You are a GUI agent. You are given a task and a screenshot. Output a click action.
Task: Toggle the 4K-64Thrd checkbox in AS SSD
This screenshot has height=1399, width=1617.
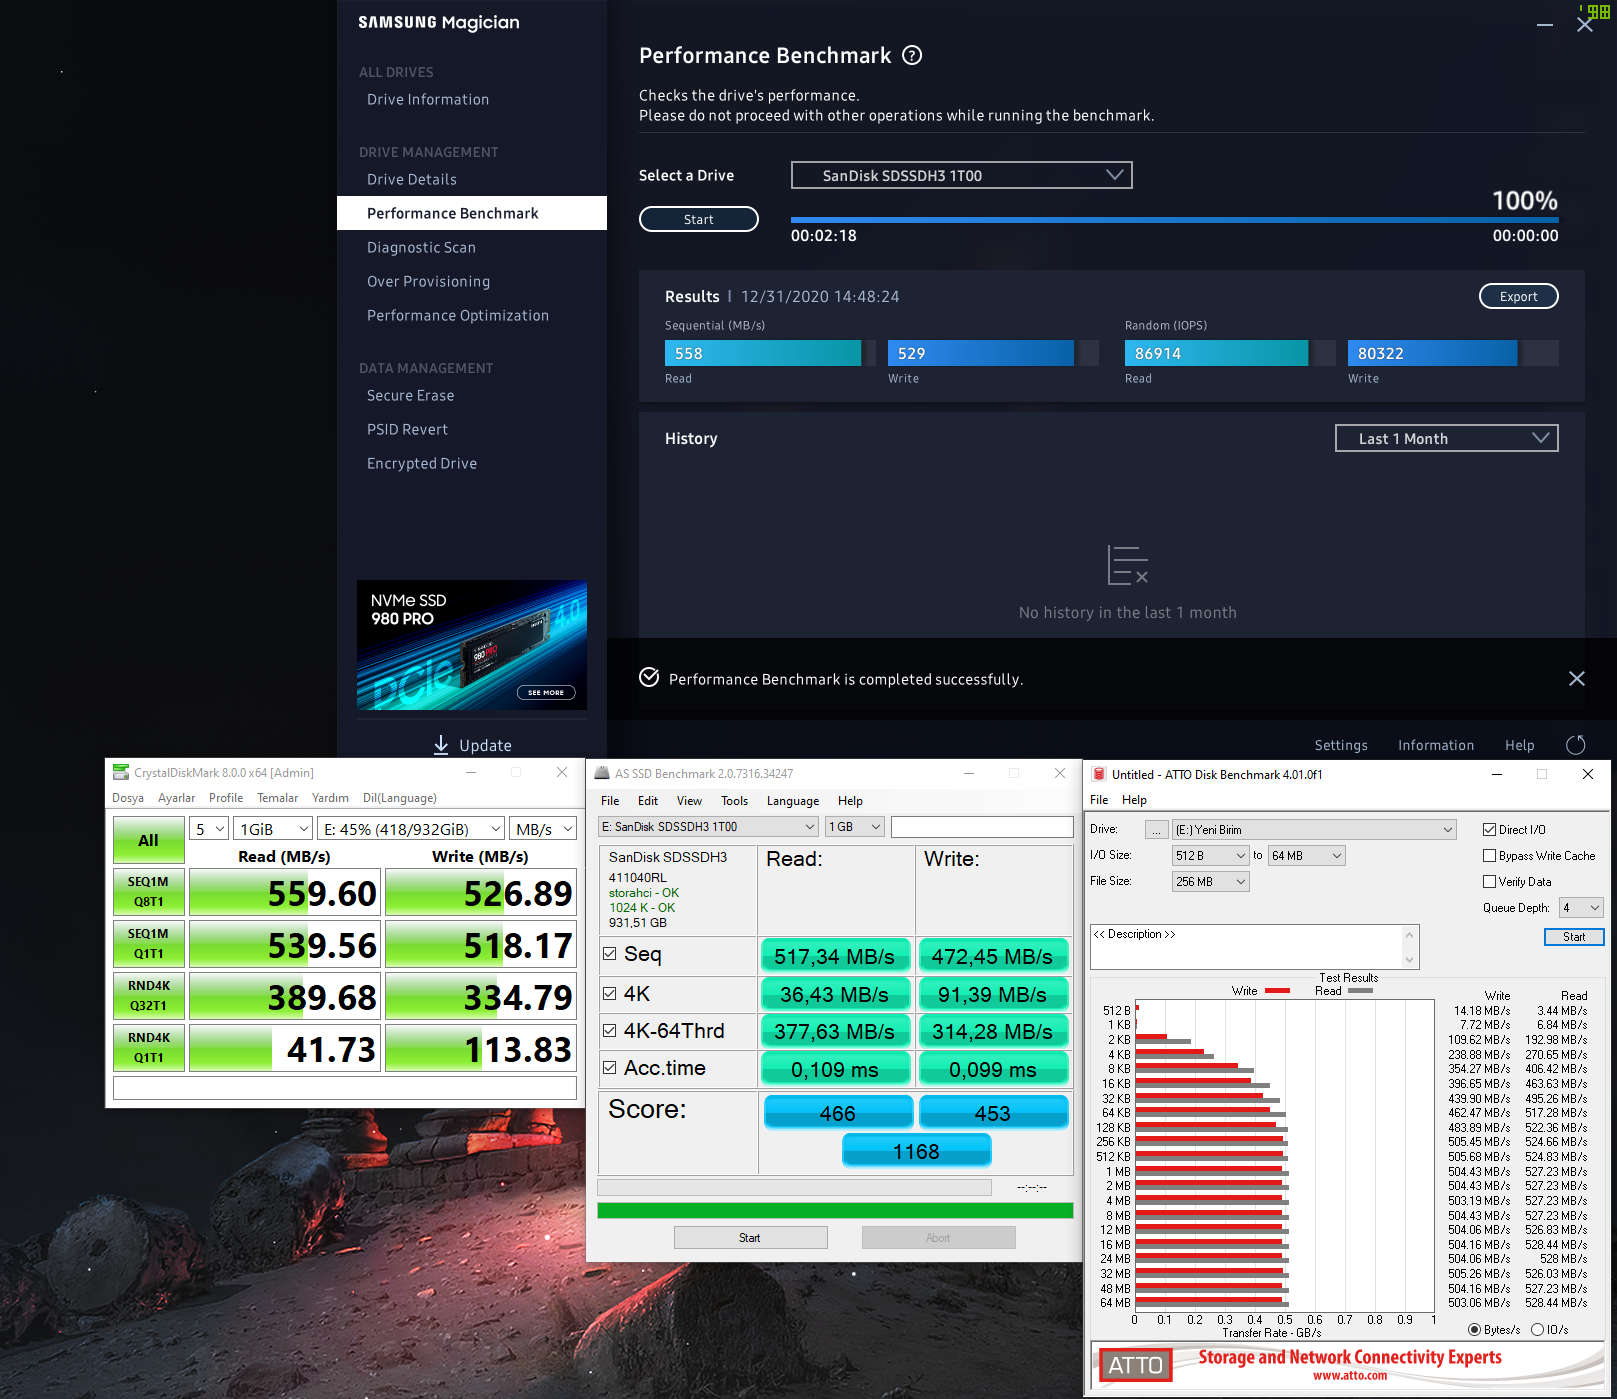point(609,1030)
